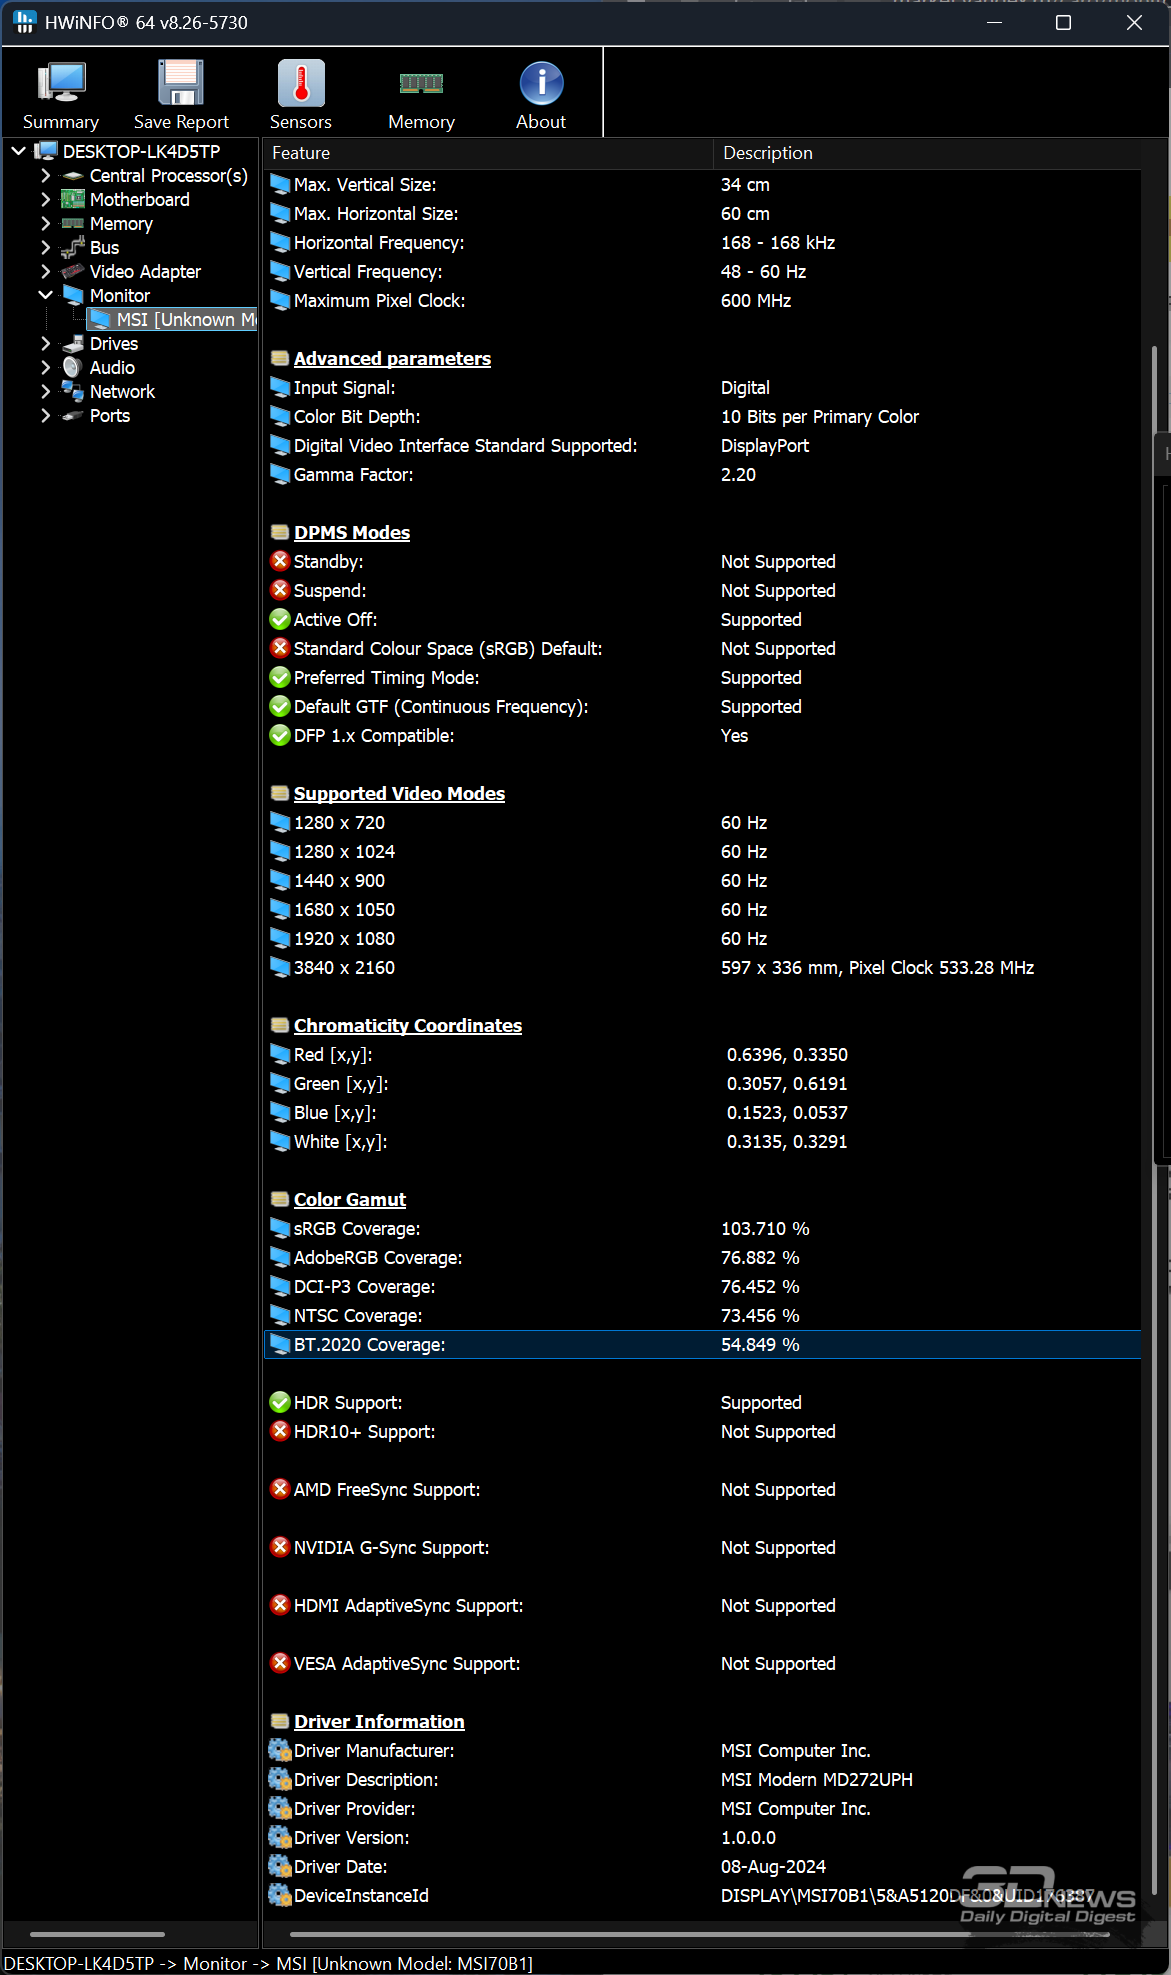Click the status bar device path text

pos(268,1963)
